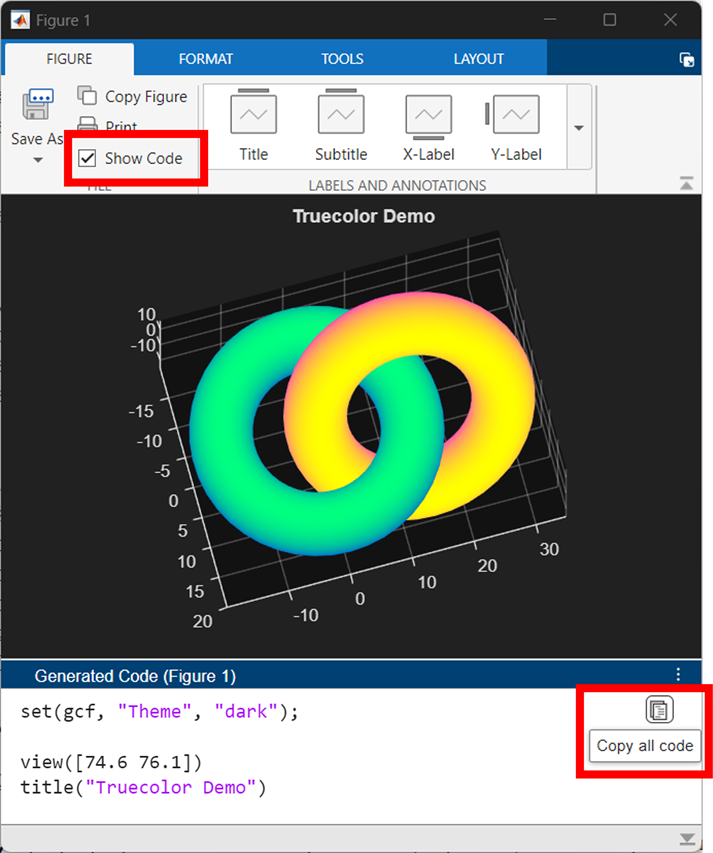Viewport: 713px width, 853px height.
Task: Switch to the FORMAT tab
Action: [206, 59]
